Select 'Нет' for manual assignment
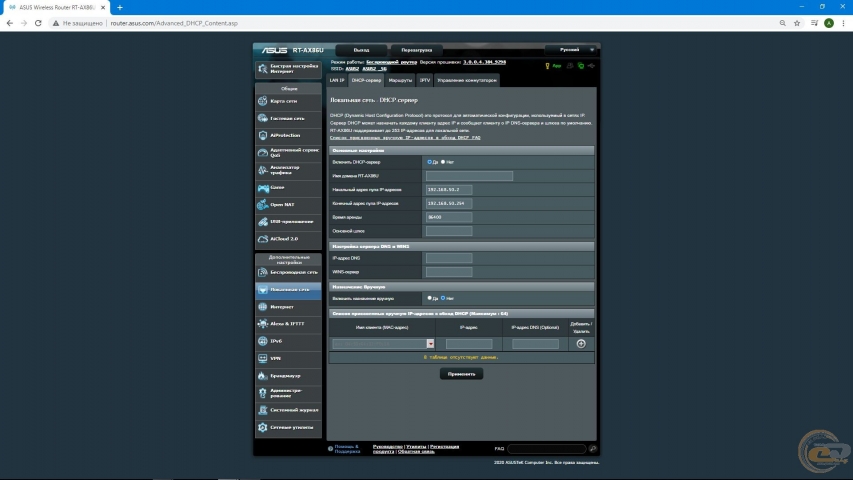 443,298
